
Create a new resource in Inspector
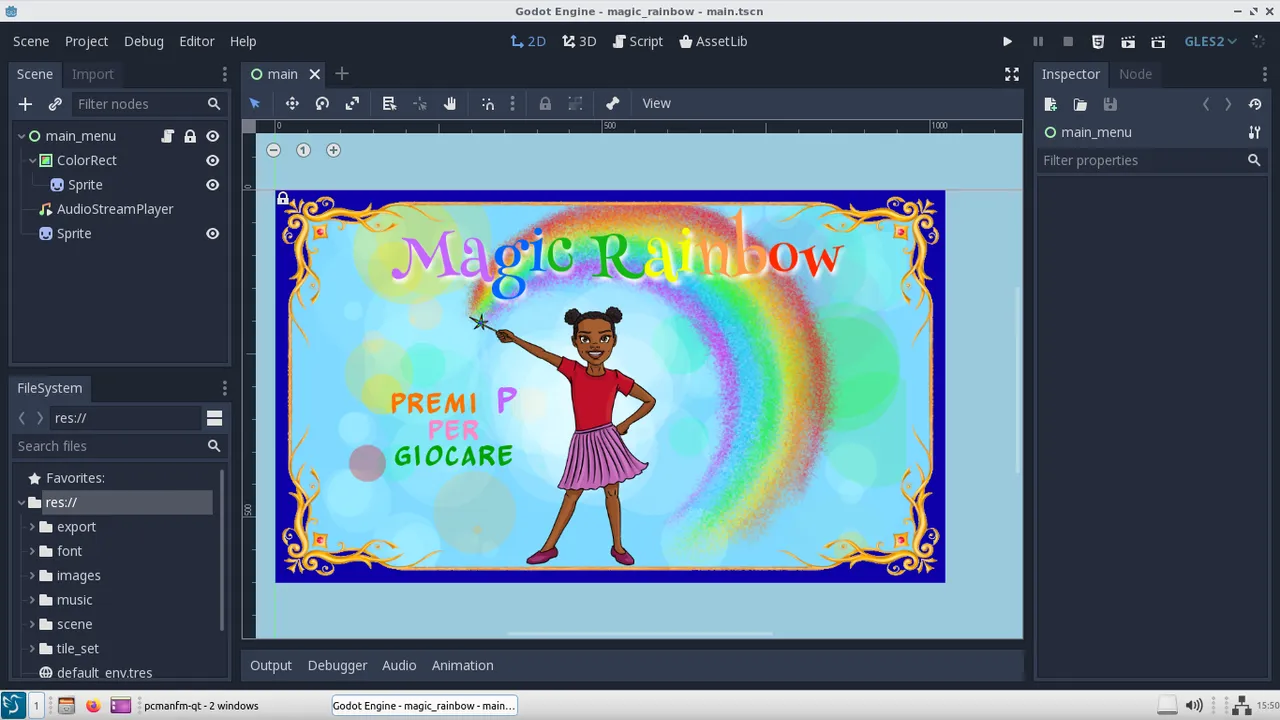coord(1050,104)
